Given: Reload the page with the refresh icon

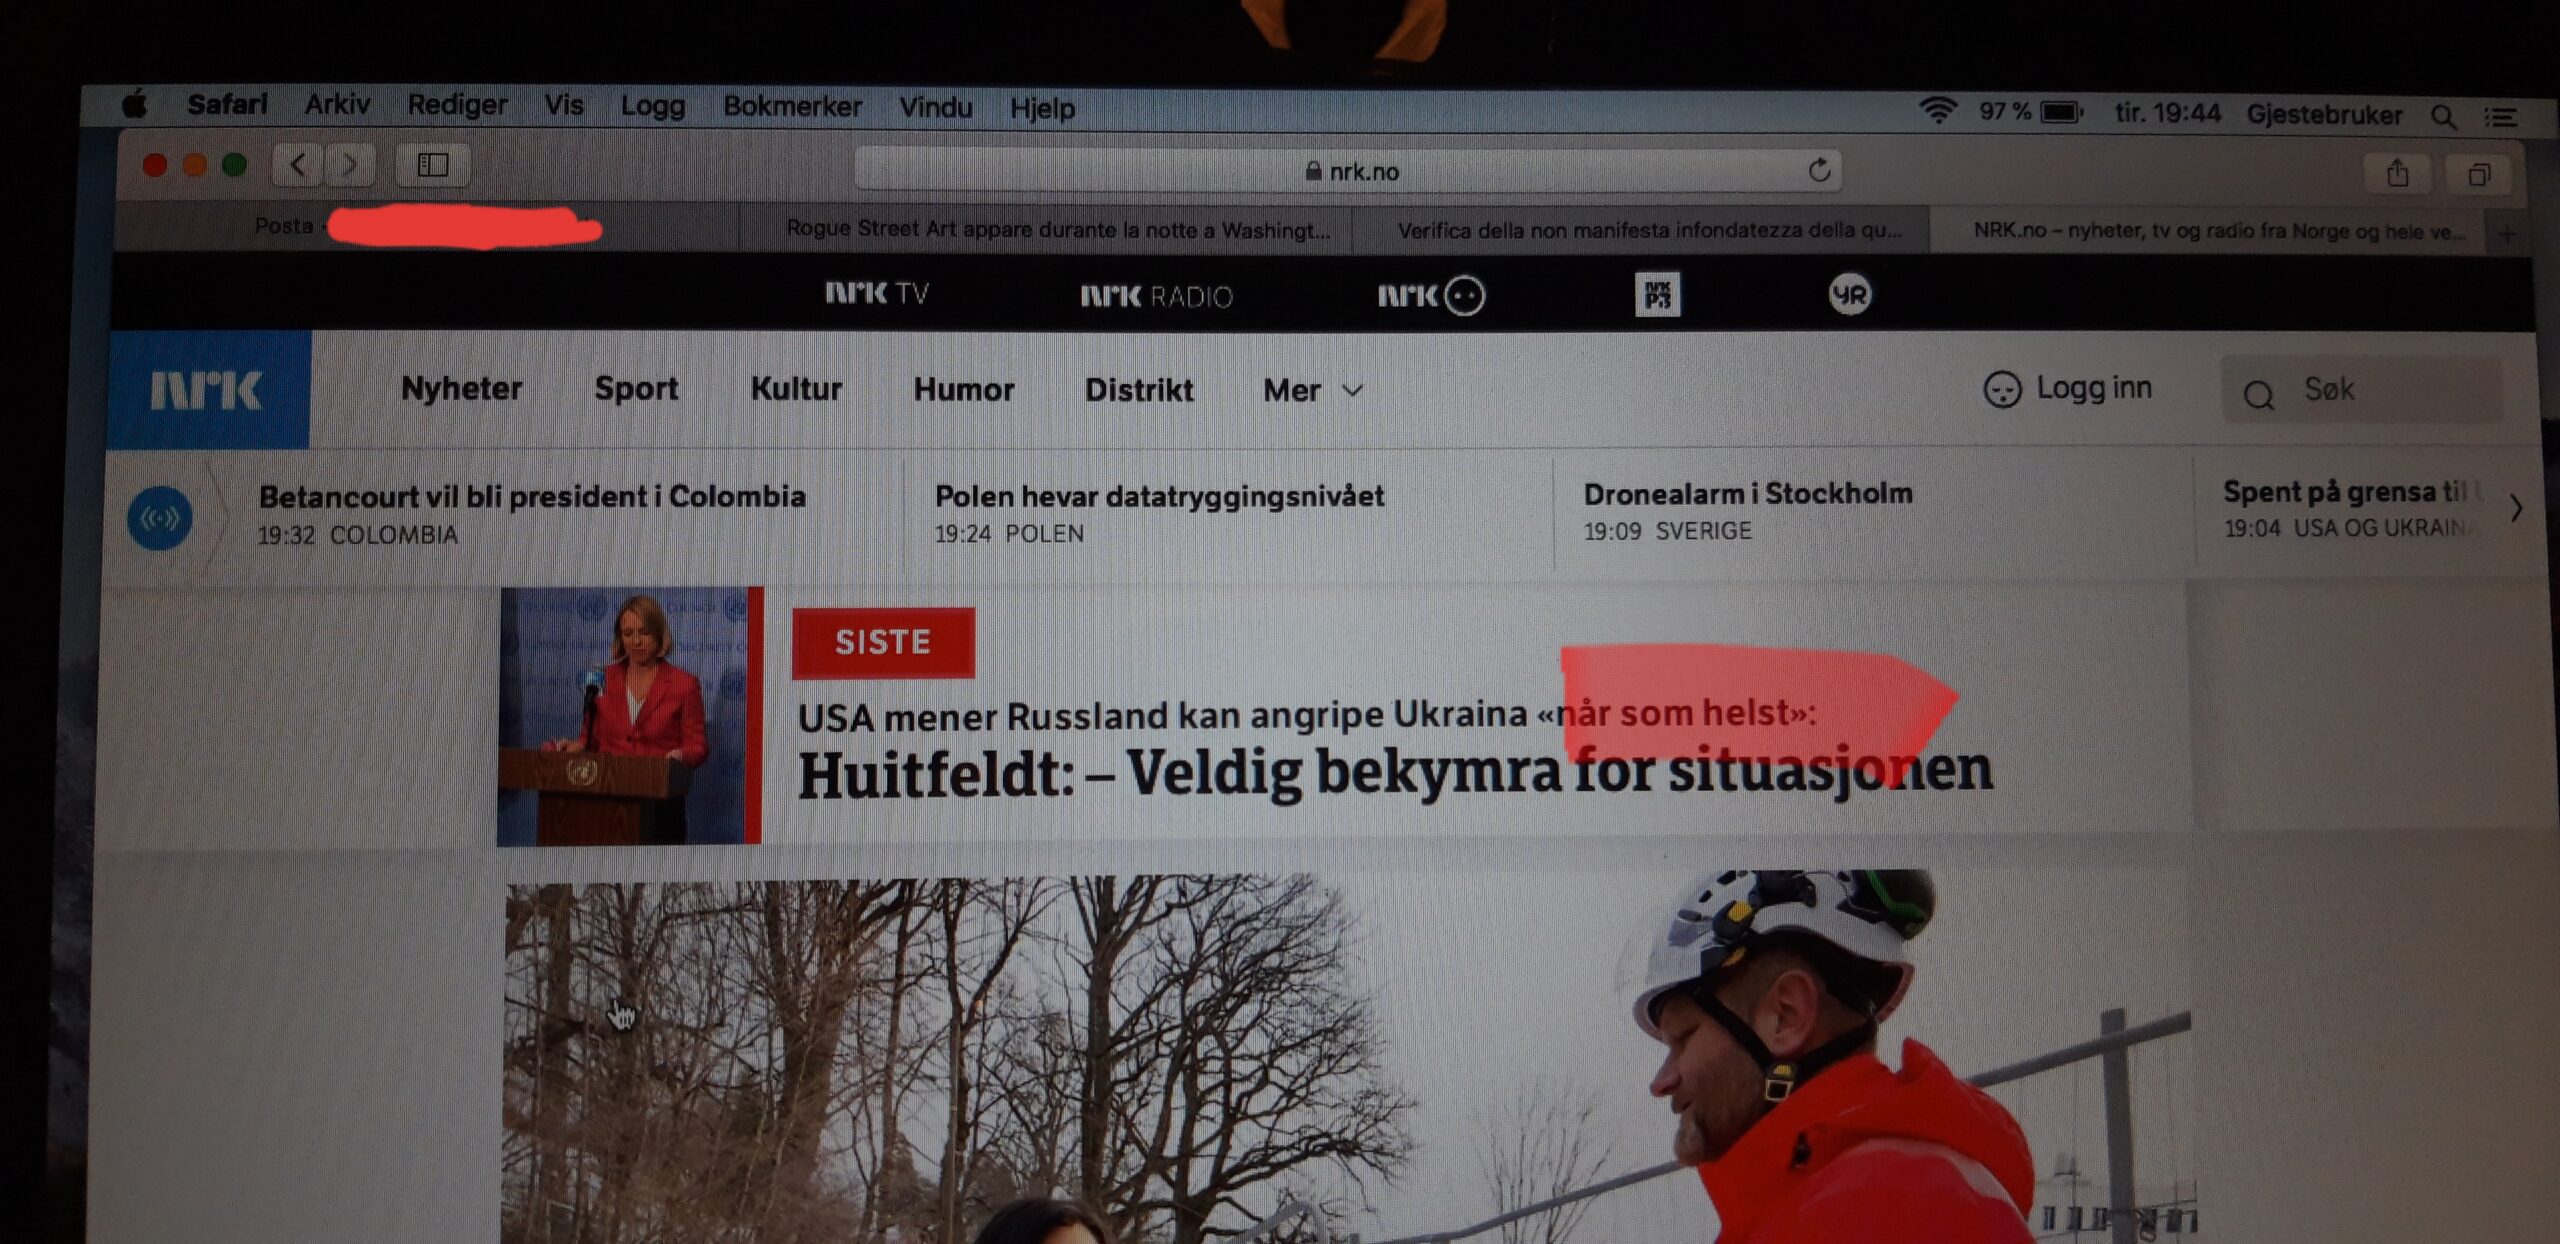Looking at the screenshot, I should coord(1819,171).
